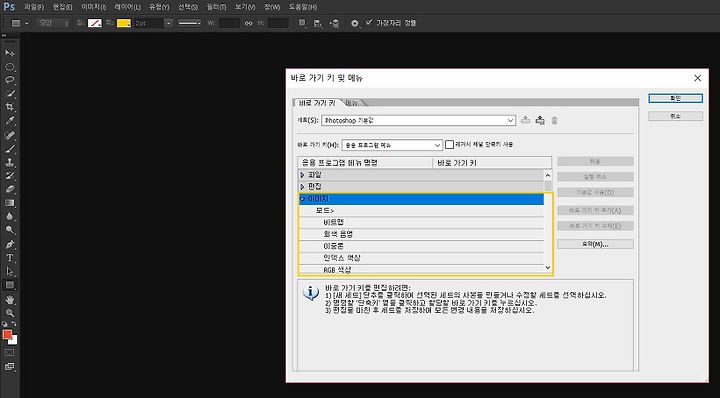Click the fill color swatch in options bar

pos(95,23)
